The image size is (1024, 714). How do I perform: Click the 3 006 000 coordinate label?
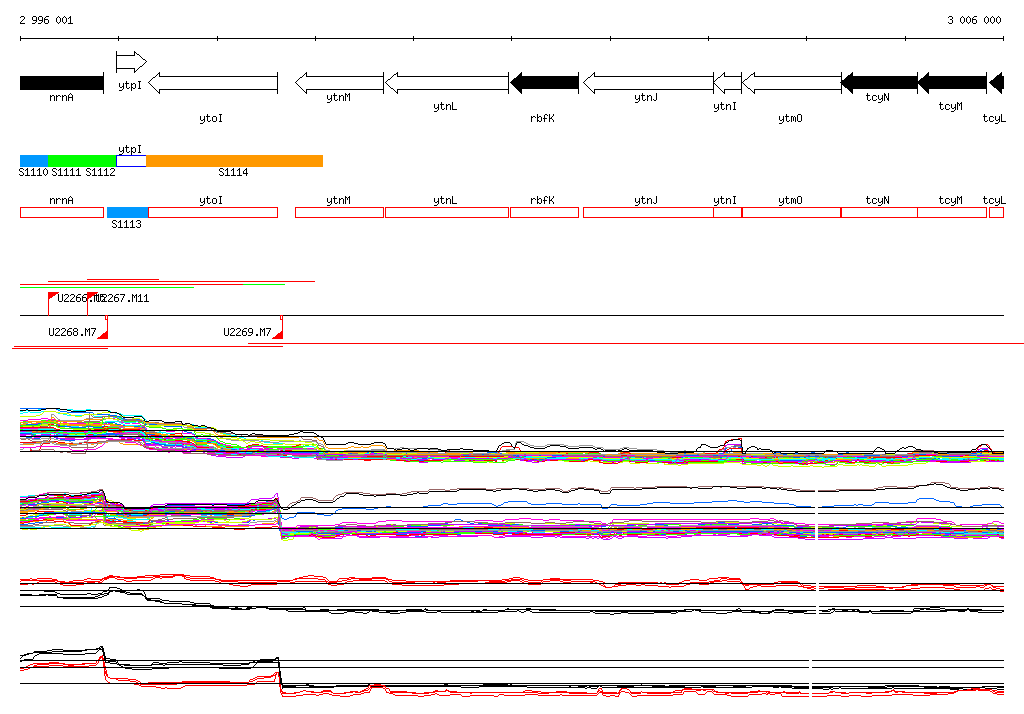coord(974,20)
